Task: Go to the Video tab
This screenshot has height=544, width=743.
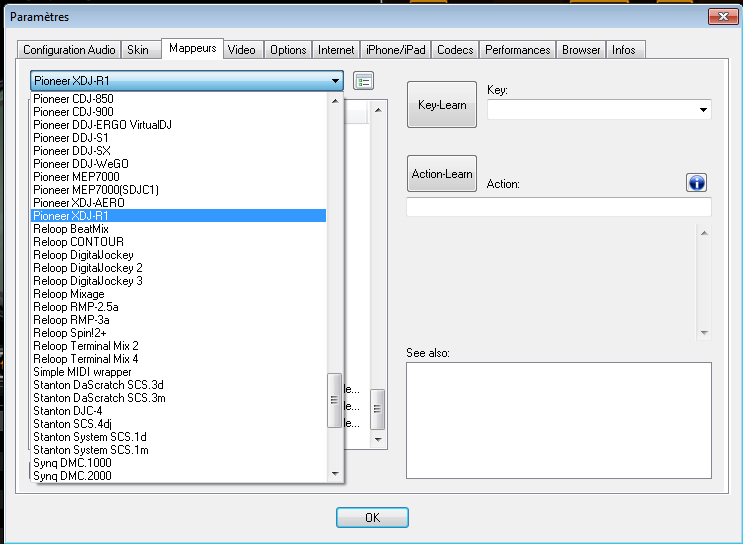Action: tap(241, 50)
